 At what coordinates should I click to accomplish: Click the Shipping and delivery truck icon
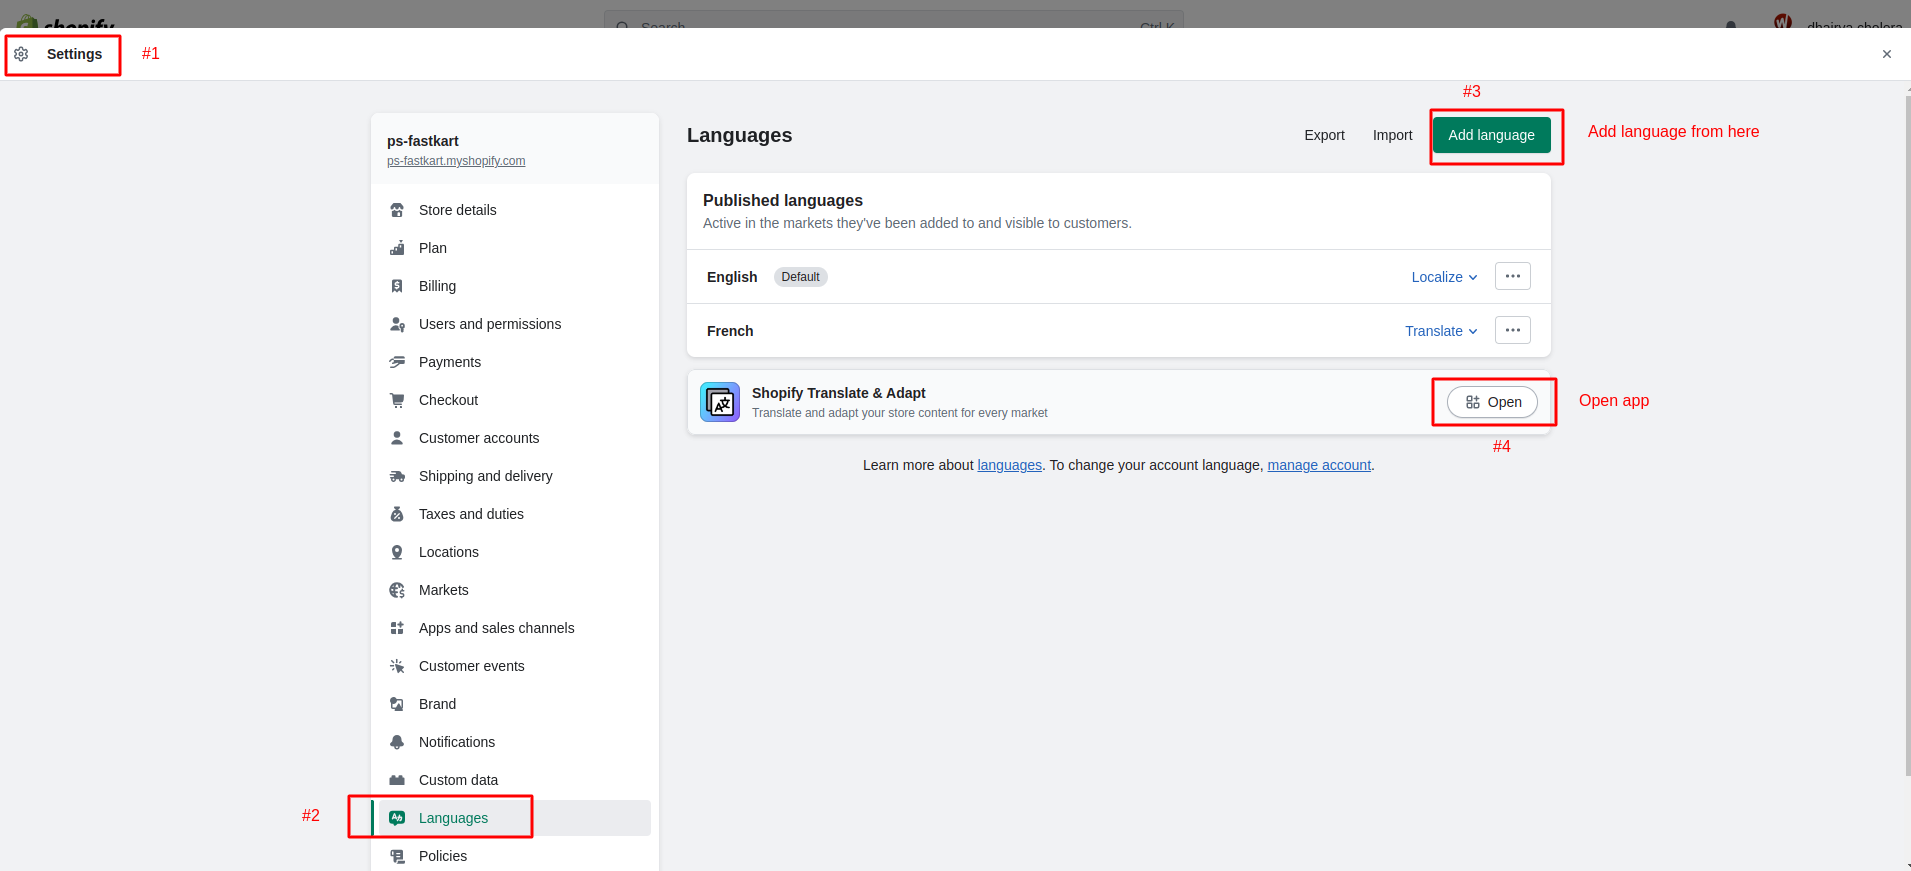tap(397, 476)
